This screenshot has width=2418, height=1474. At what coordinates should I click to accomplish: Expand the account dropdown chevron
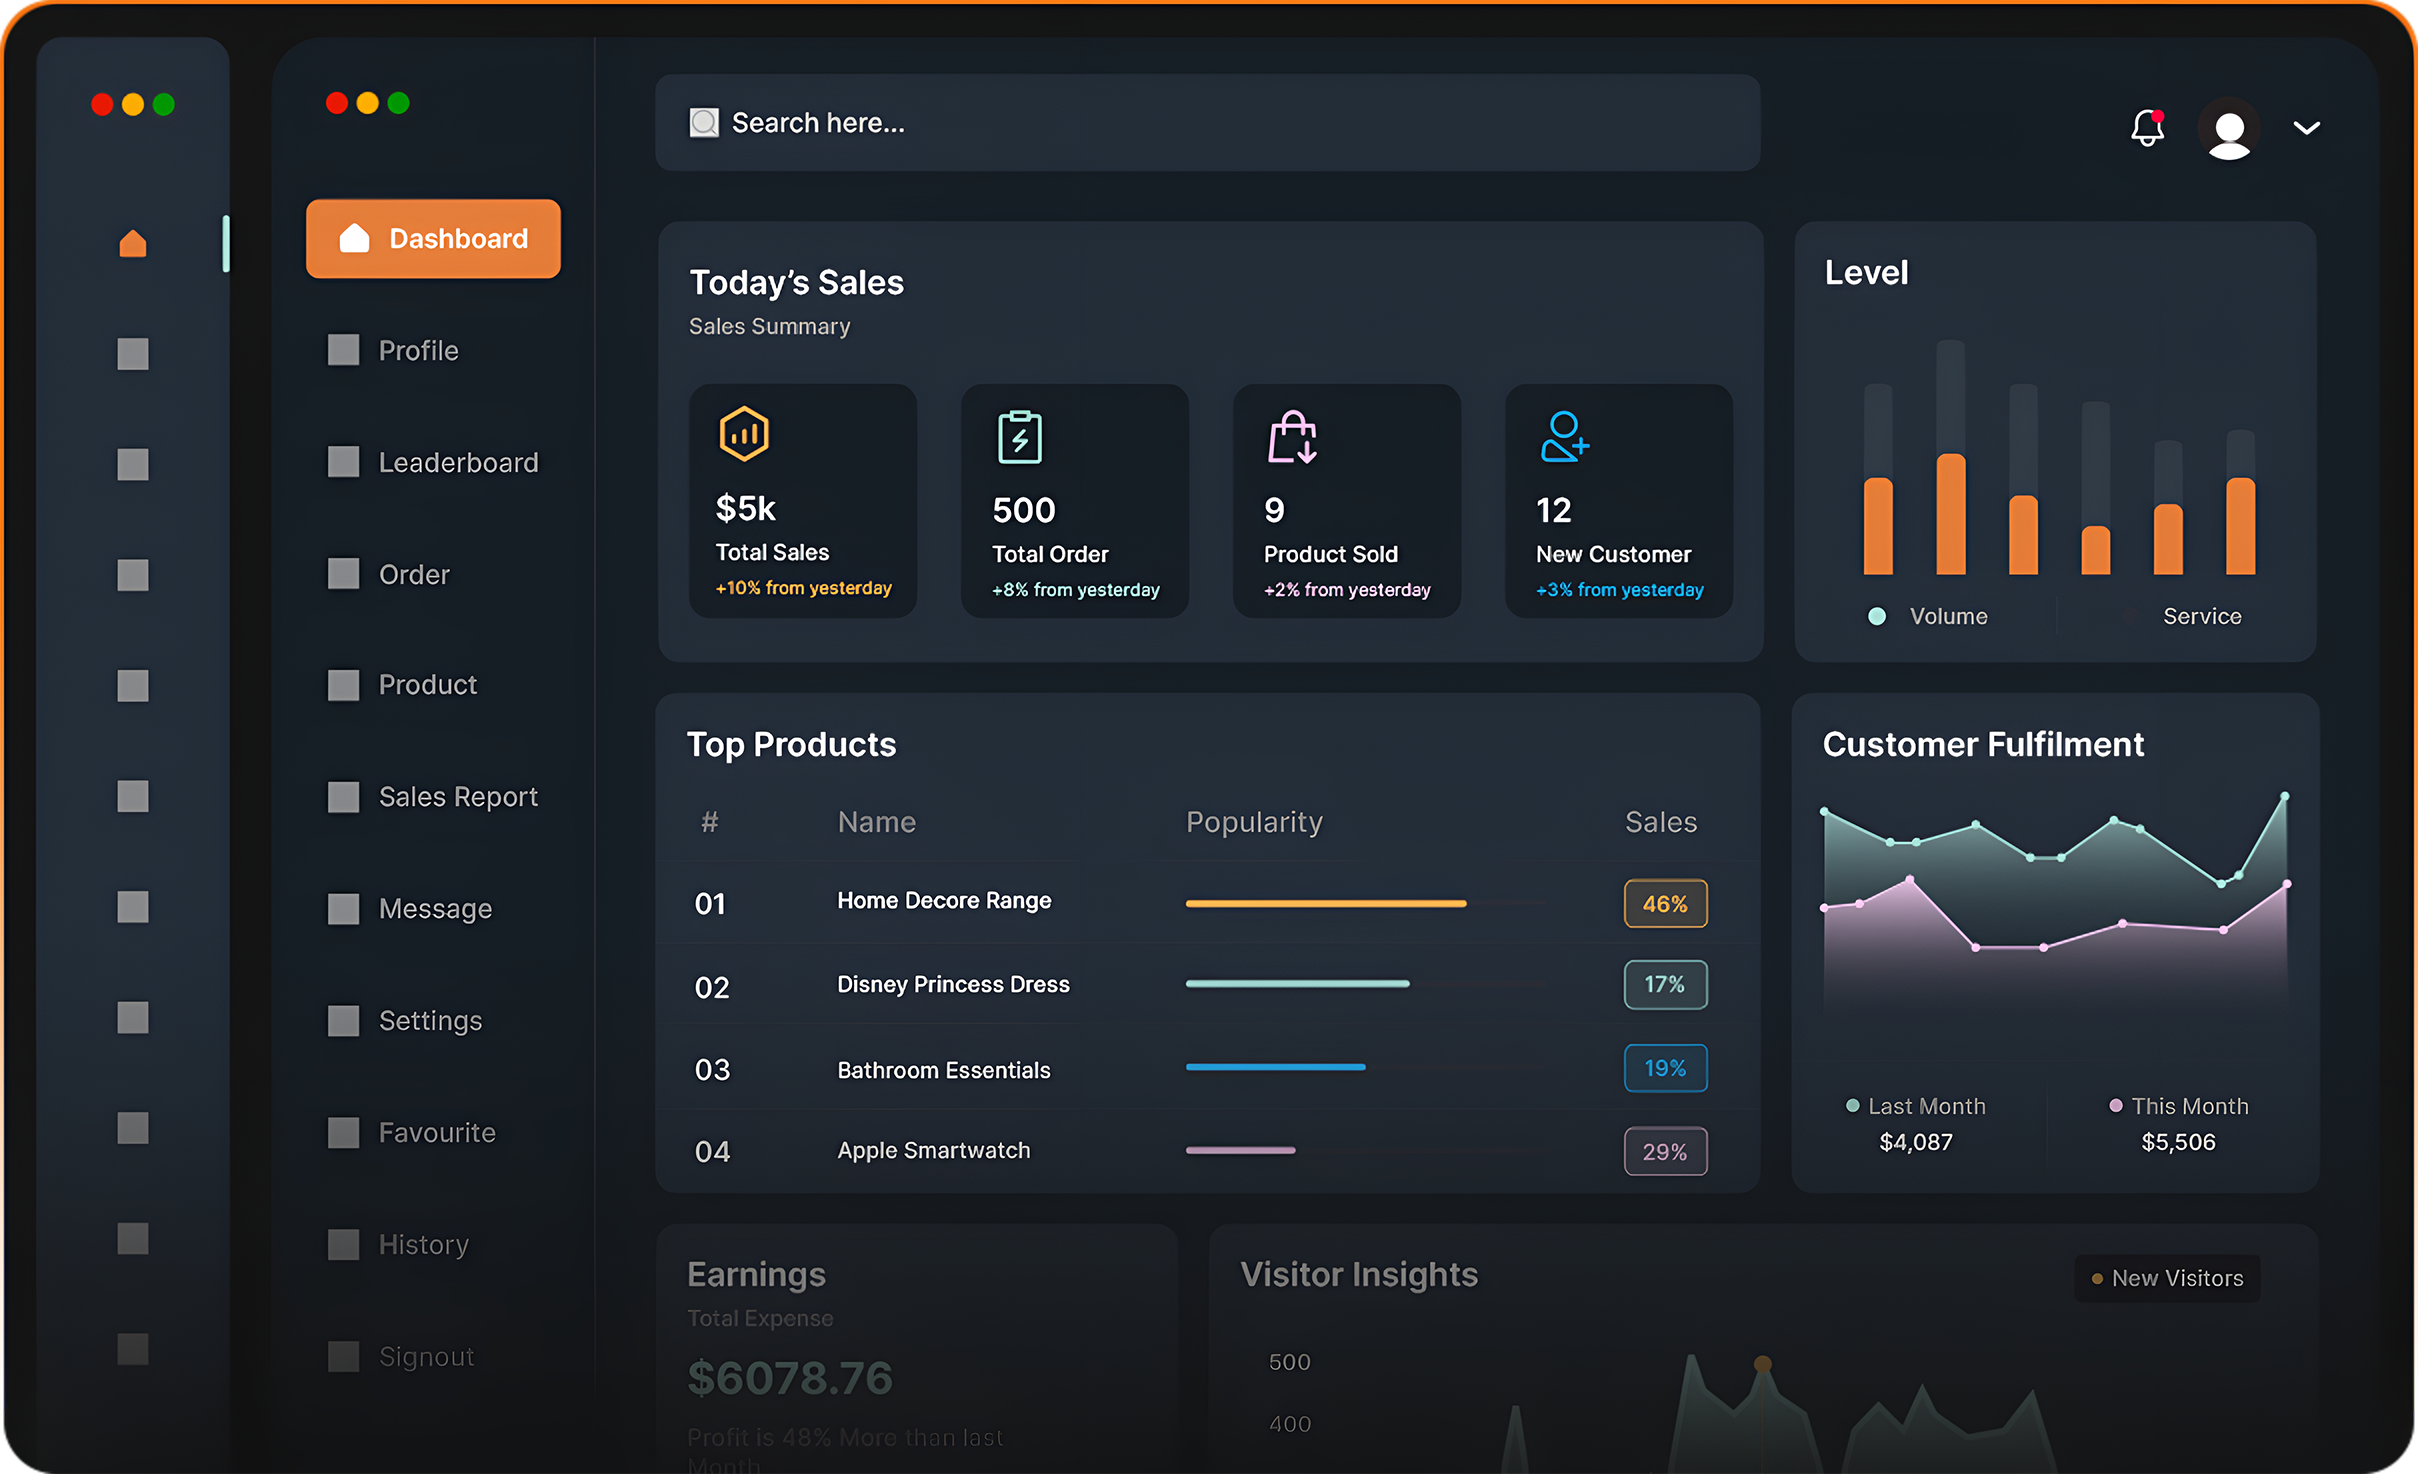coord(2306,128)
